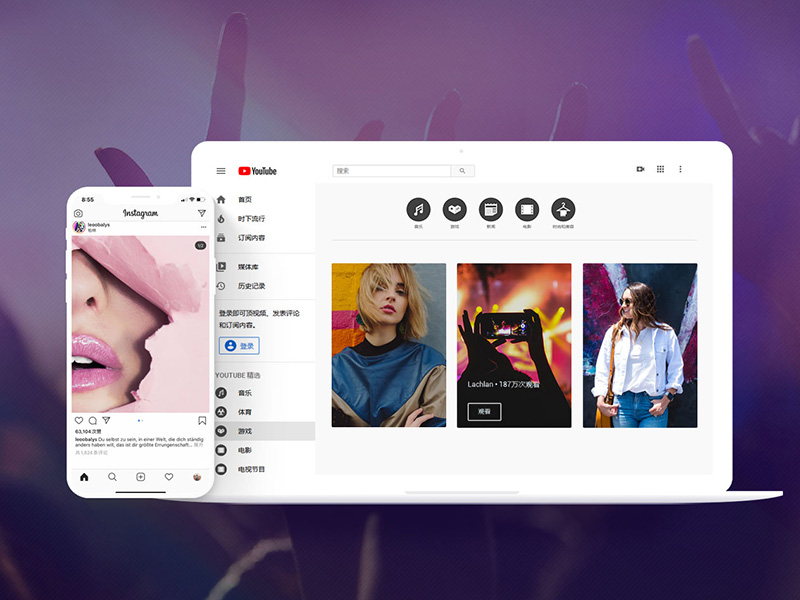800x600 pixels.
Task: Click the 登录 sign-in button
Action: pyautogui.click(x=239, y=345)
